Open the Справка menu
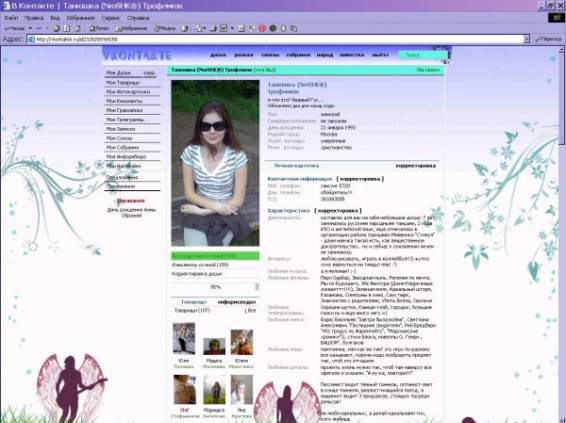The height and width of the screenshot is (423, 566). (x=138, y=18)
